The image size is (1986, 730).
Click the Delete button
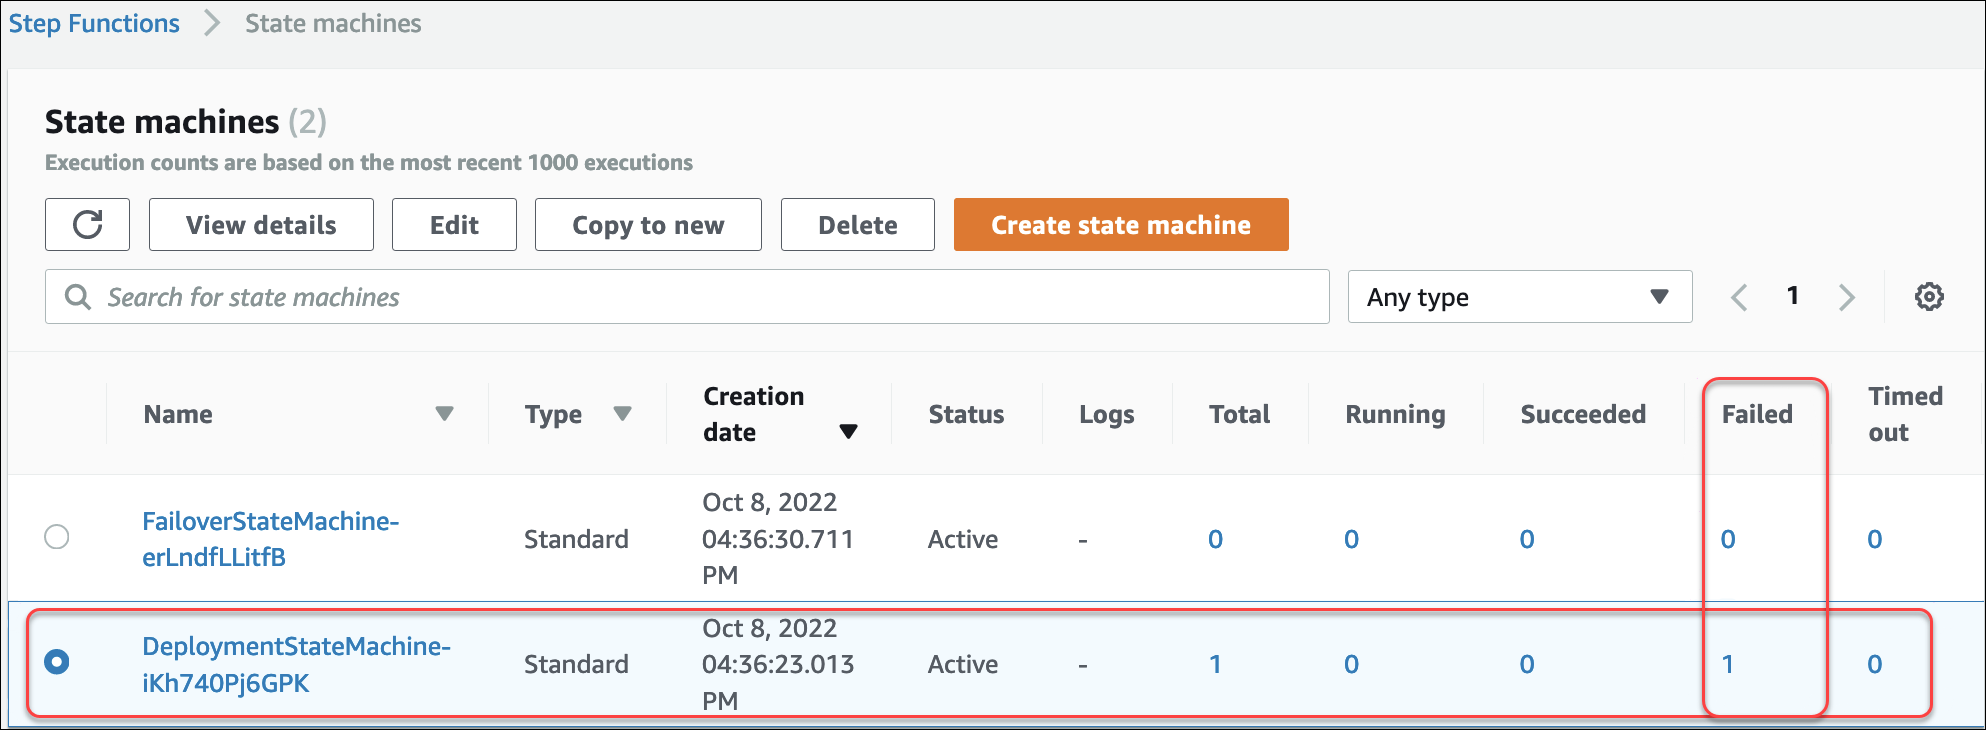(858, 224)
